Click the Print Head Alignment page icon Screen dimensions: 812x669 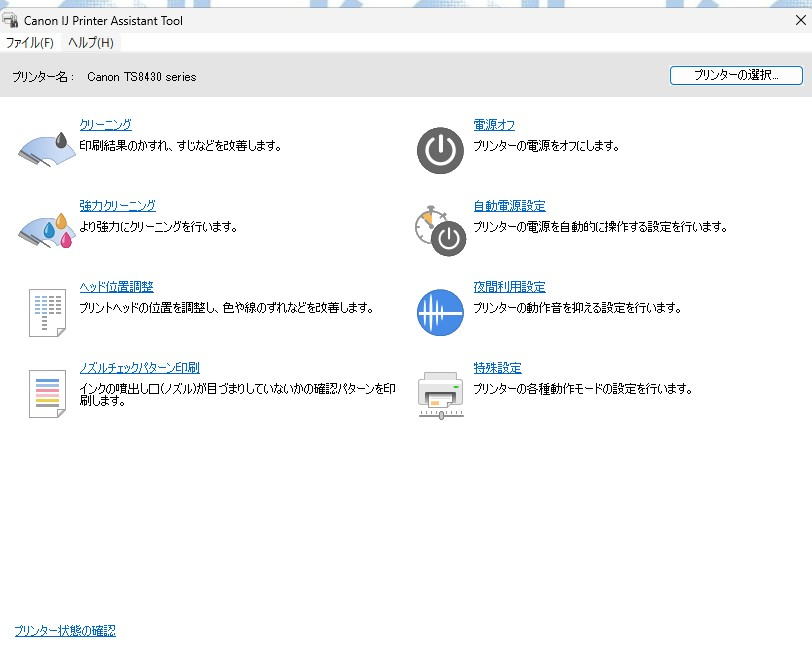click(47, 312)
